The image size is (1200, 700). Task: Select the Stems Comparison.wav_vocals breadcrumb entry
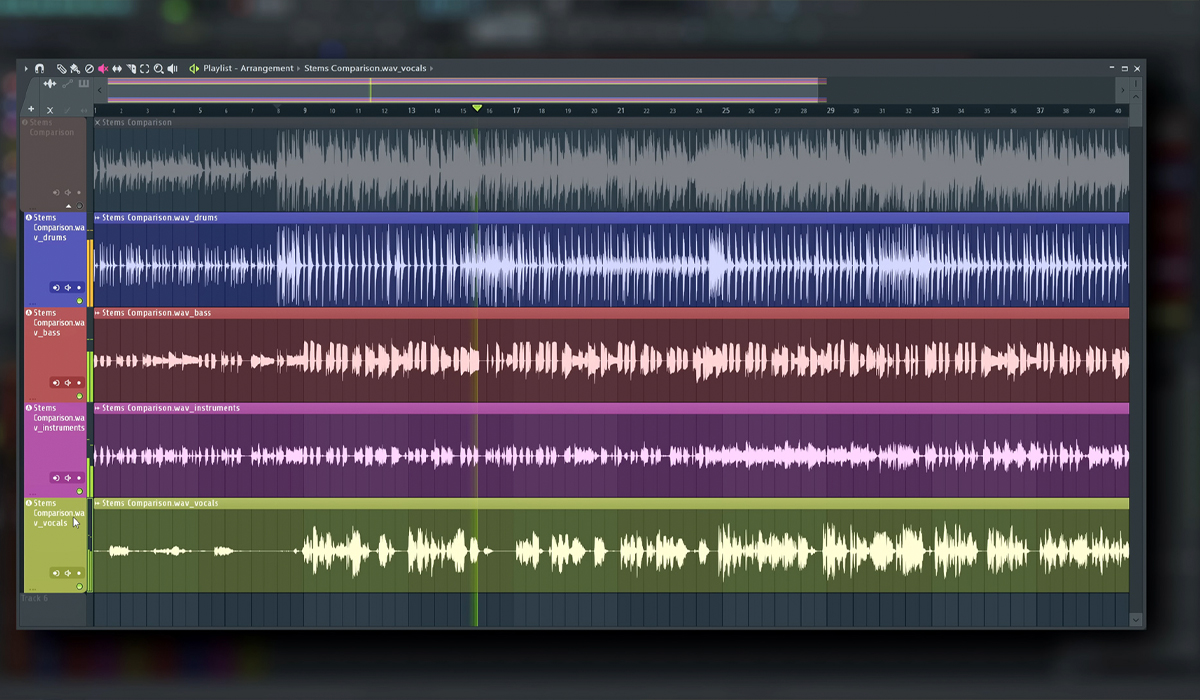point(364,69)
